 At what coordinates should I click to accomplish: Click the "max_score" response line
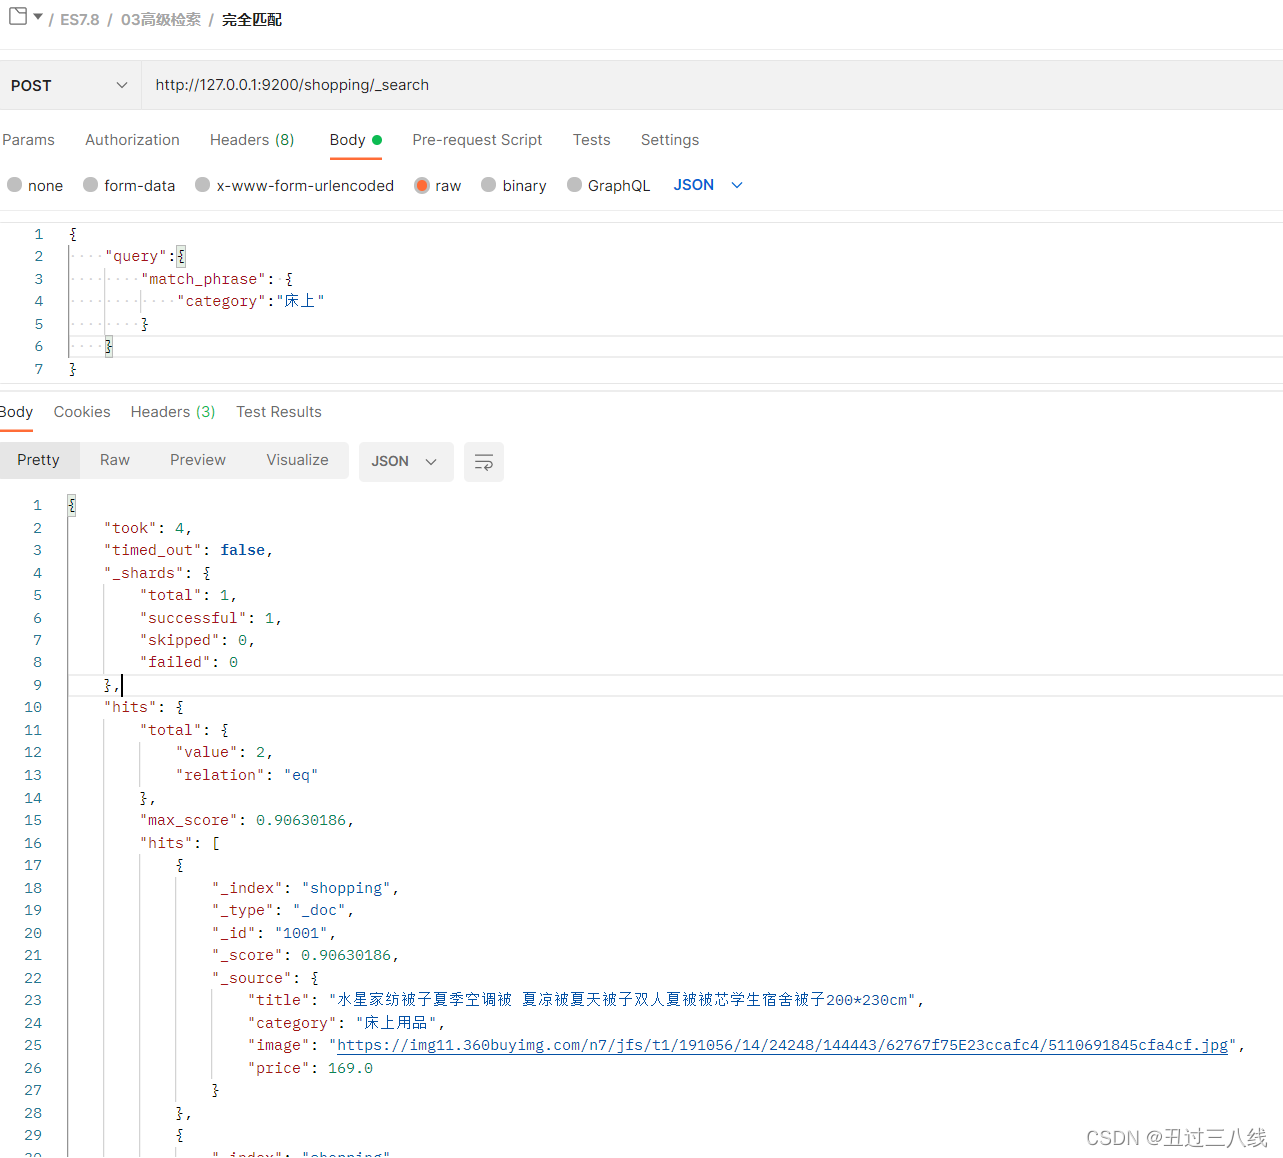click(247, 820)
